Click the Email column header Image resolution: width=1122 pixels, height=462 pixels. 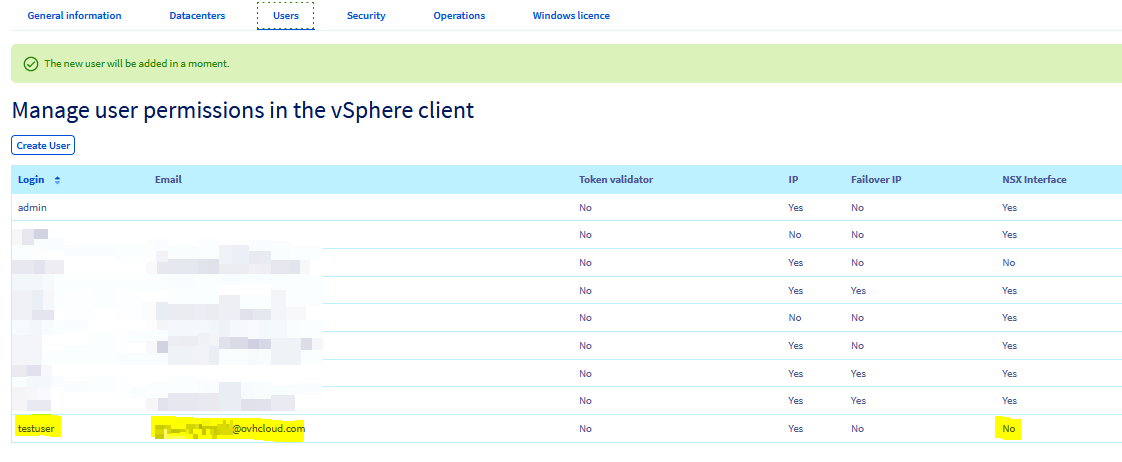[168, 180]
